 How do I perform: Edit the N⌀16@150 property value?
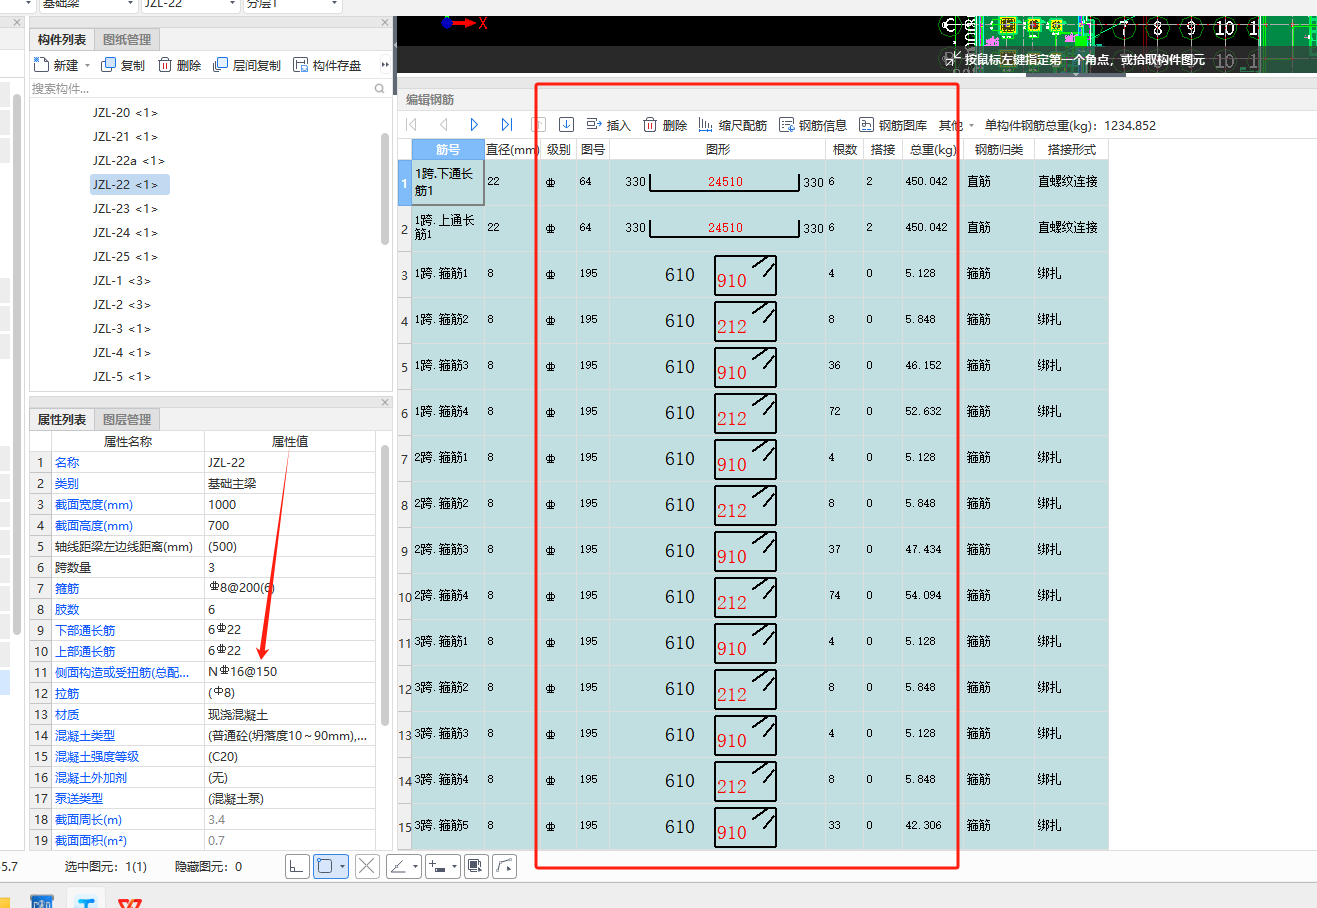(290, 672)
